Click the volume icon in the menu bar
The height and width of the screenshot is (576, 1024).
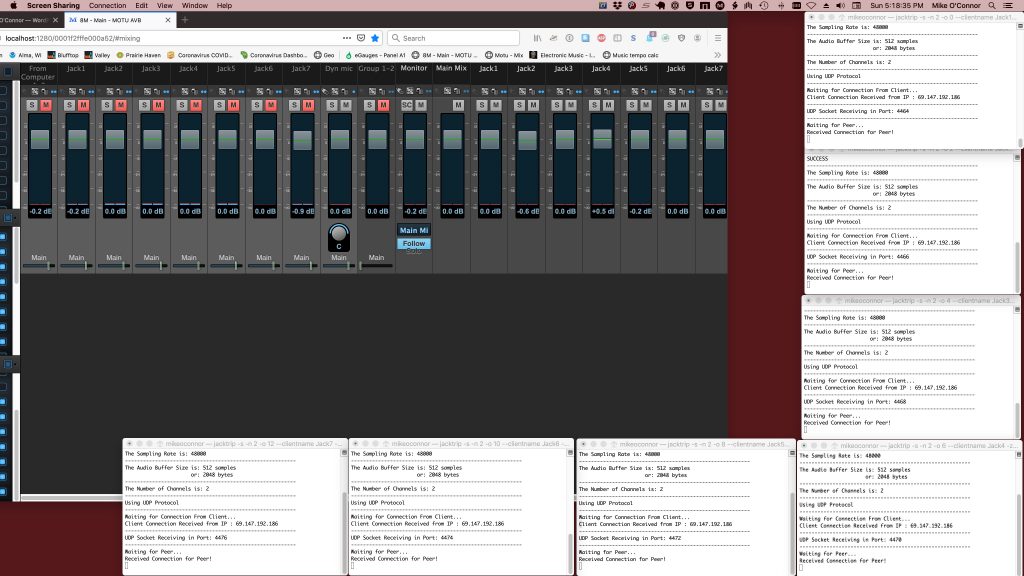(840, 5)
